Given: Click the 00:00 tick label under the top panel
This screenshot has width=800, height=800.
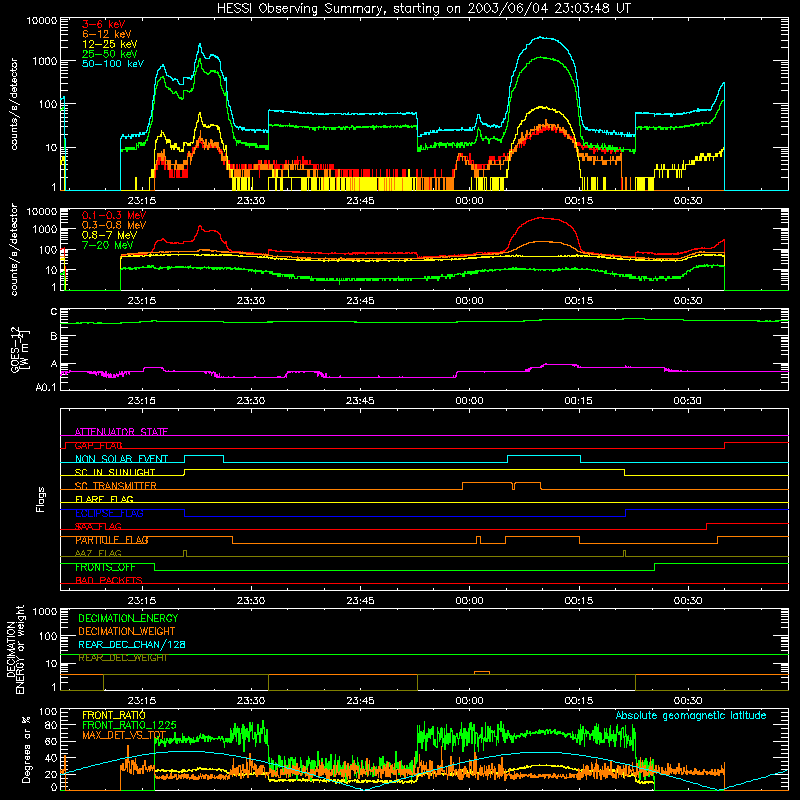Looking at the screenshot, I should click(469, 201).
